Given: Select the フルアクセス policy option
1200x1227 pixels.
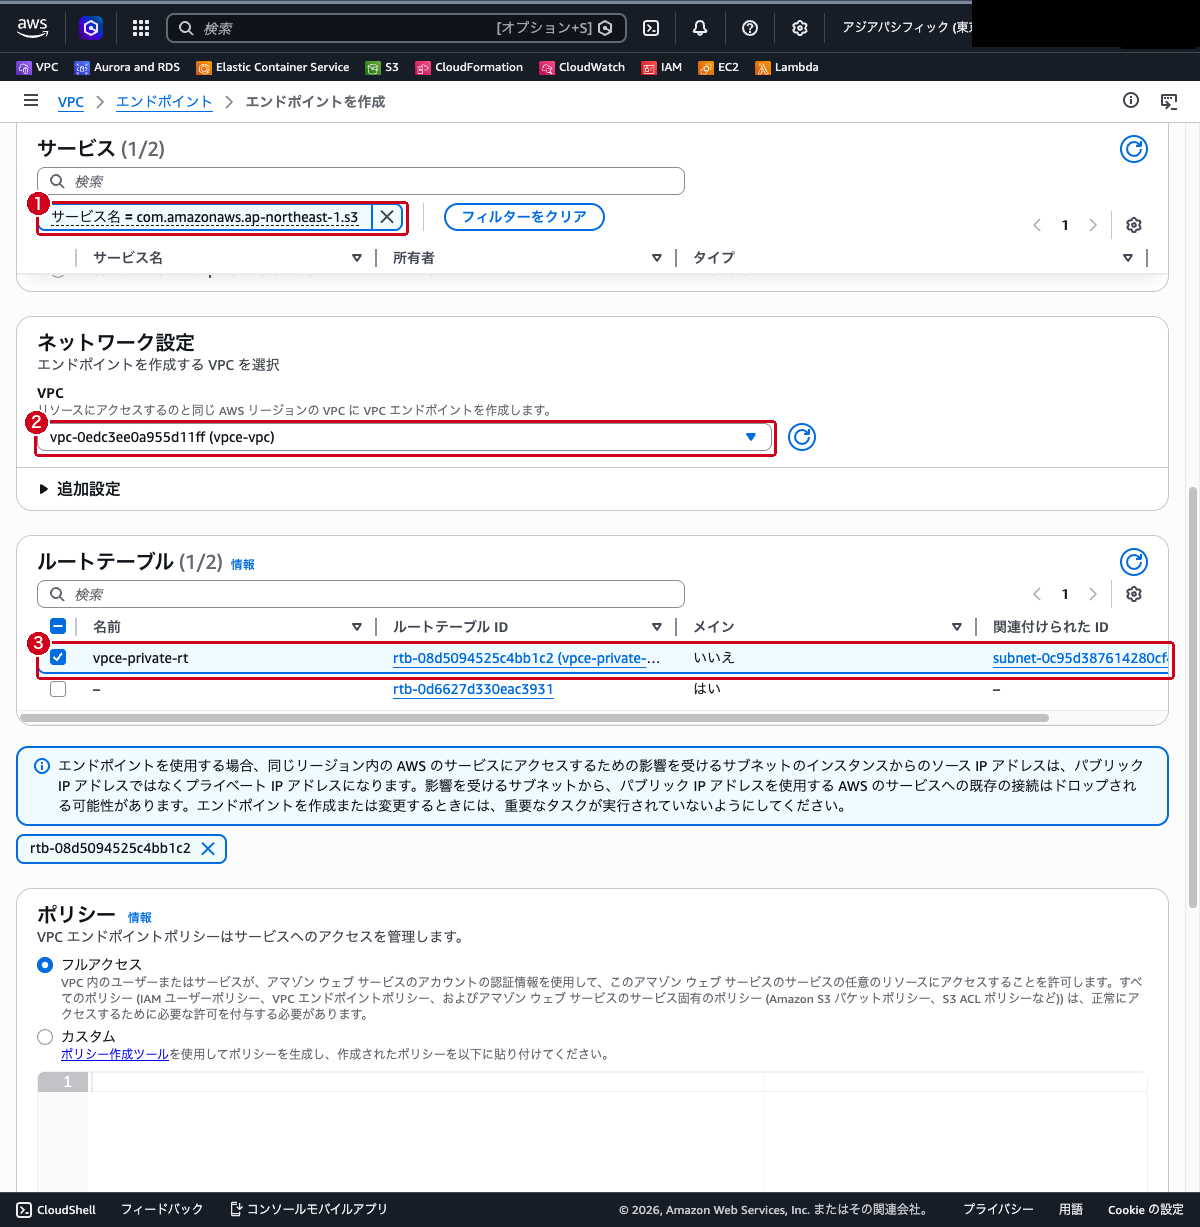Looking at the screenshot, I should tap(45, 965).
